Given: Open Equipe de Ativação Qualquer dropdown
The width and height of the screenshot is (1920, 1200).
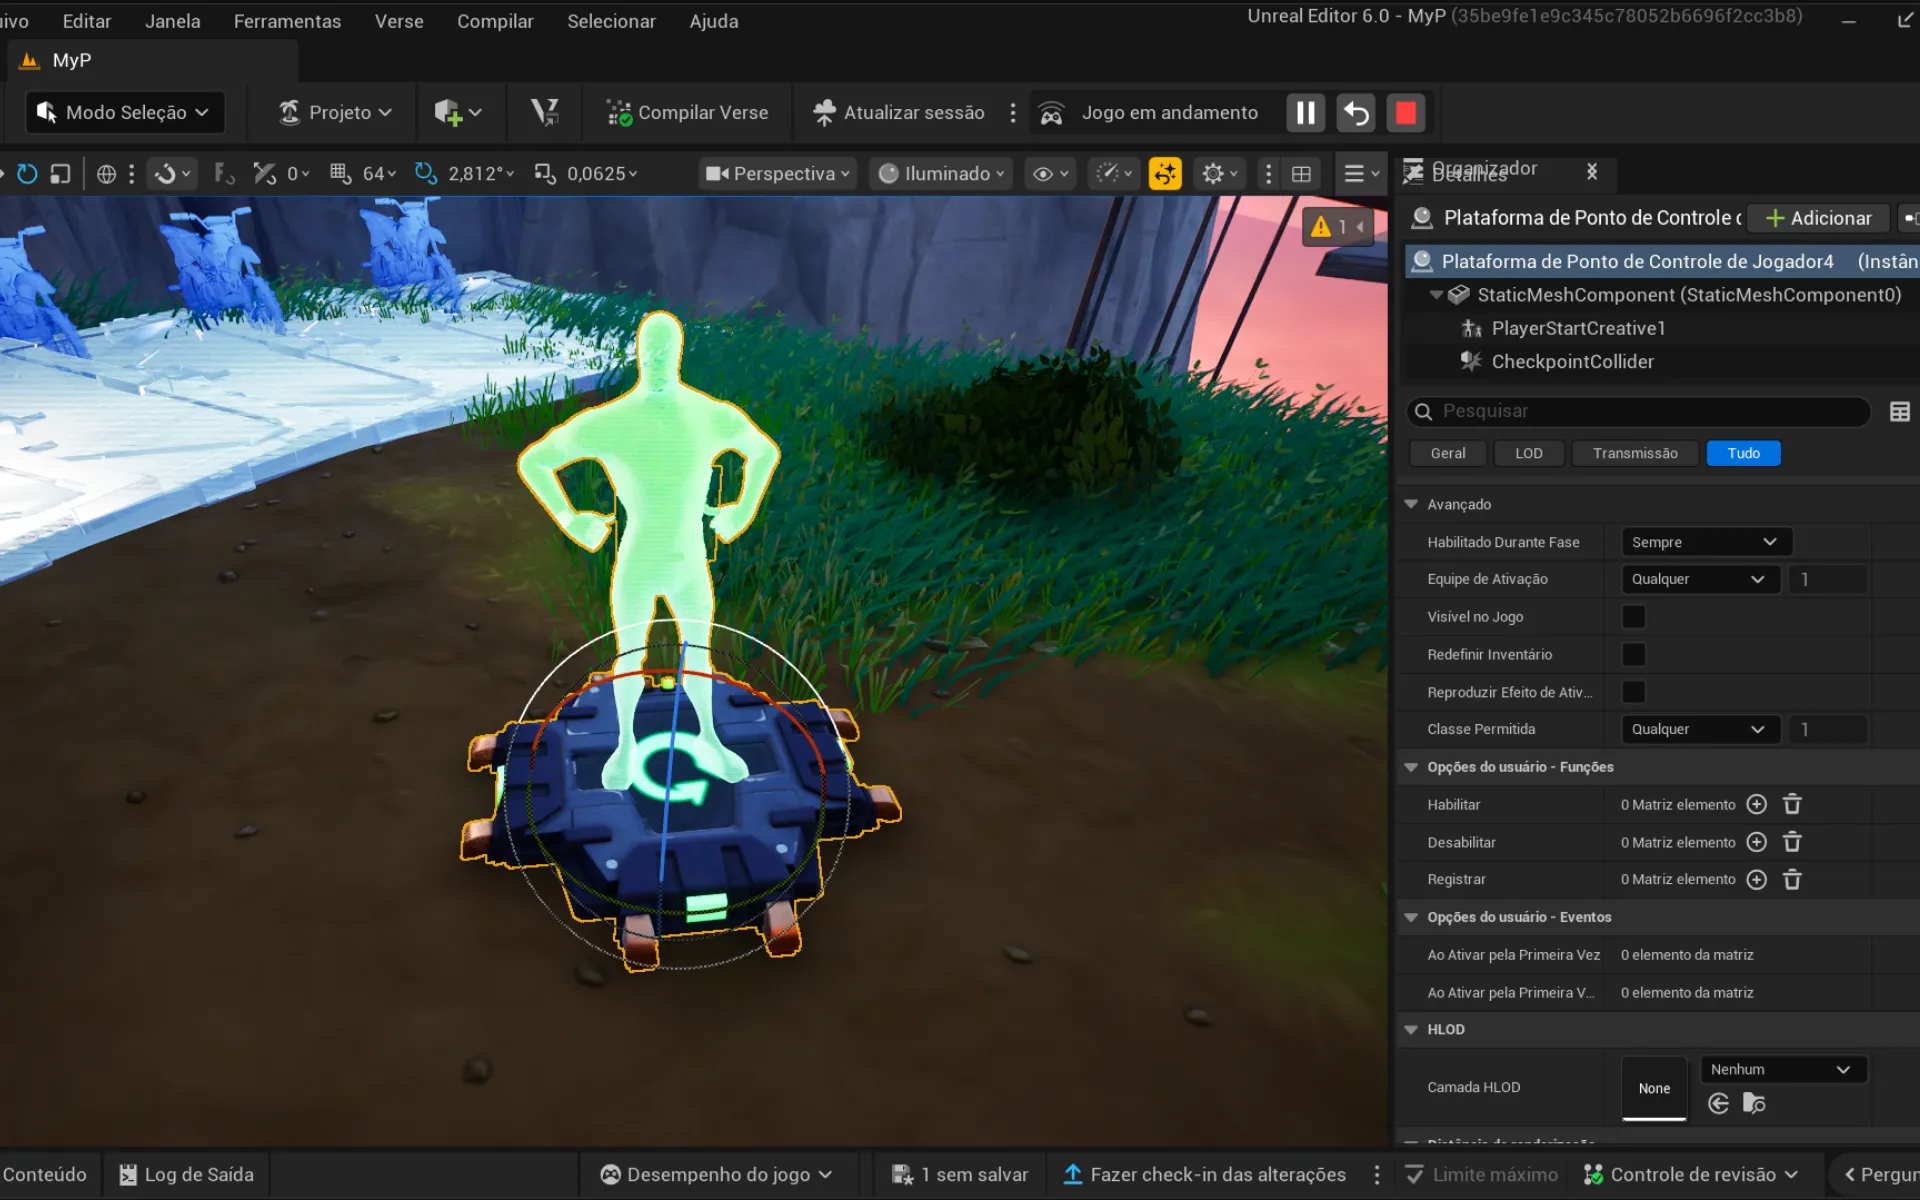Looking at the screenshot, I should 1700,579.
